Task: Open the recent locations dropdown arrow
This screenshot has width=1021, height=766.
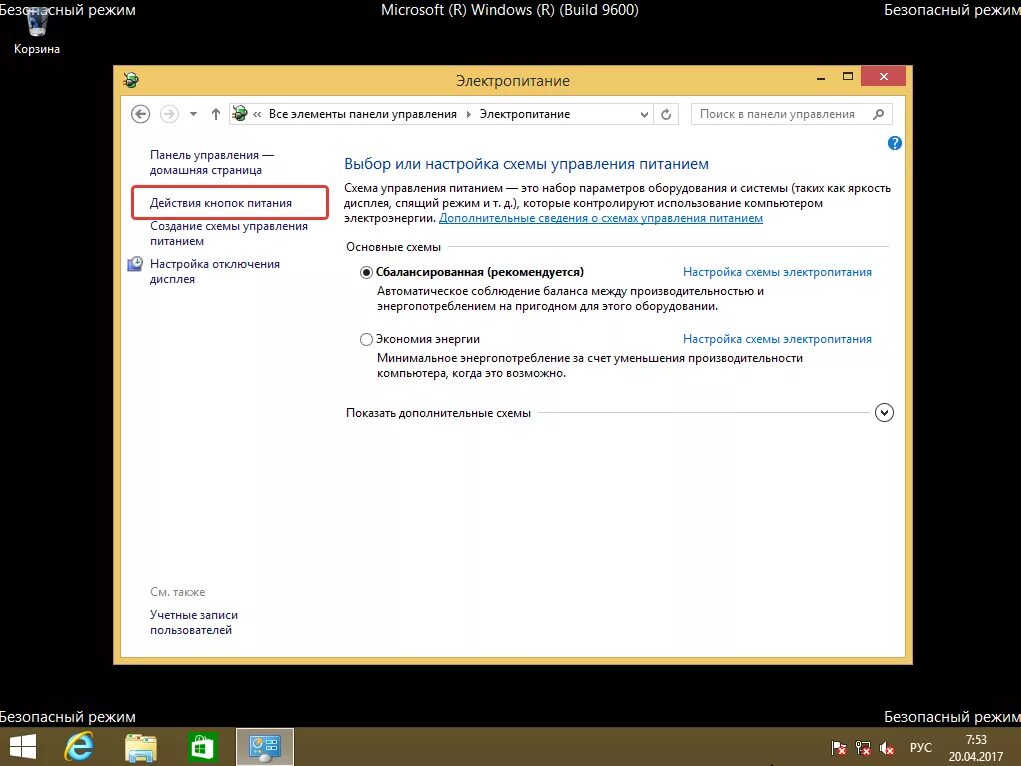Action: tap(193, 114)
